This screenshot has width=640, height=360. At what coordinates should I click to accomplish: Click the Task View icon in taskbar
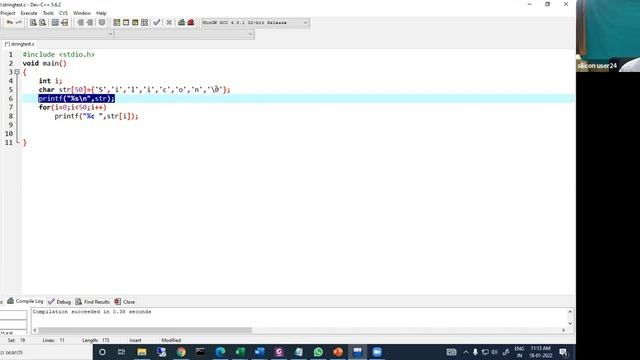pos(121,352)
